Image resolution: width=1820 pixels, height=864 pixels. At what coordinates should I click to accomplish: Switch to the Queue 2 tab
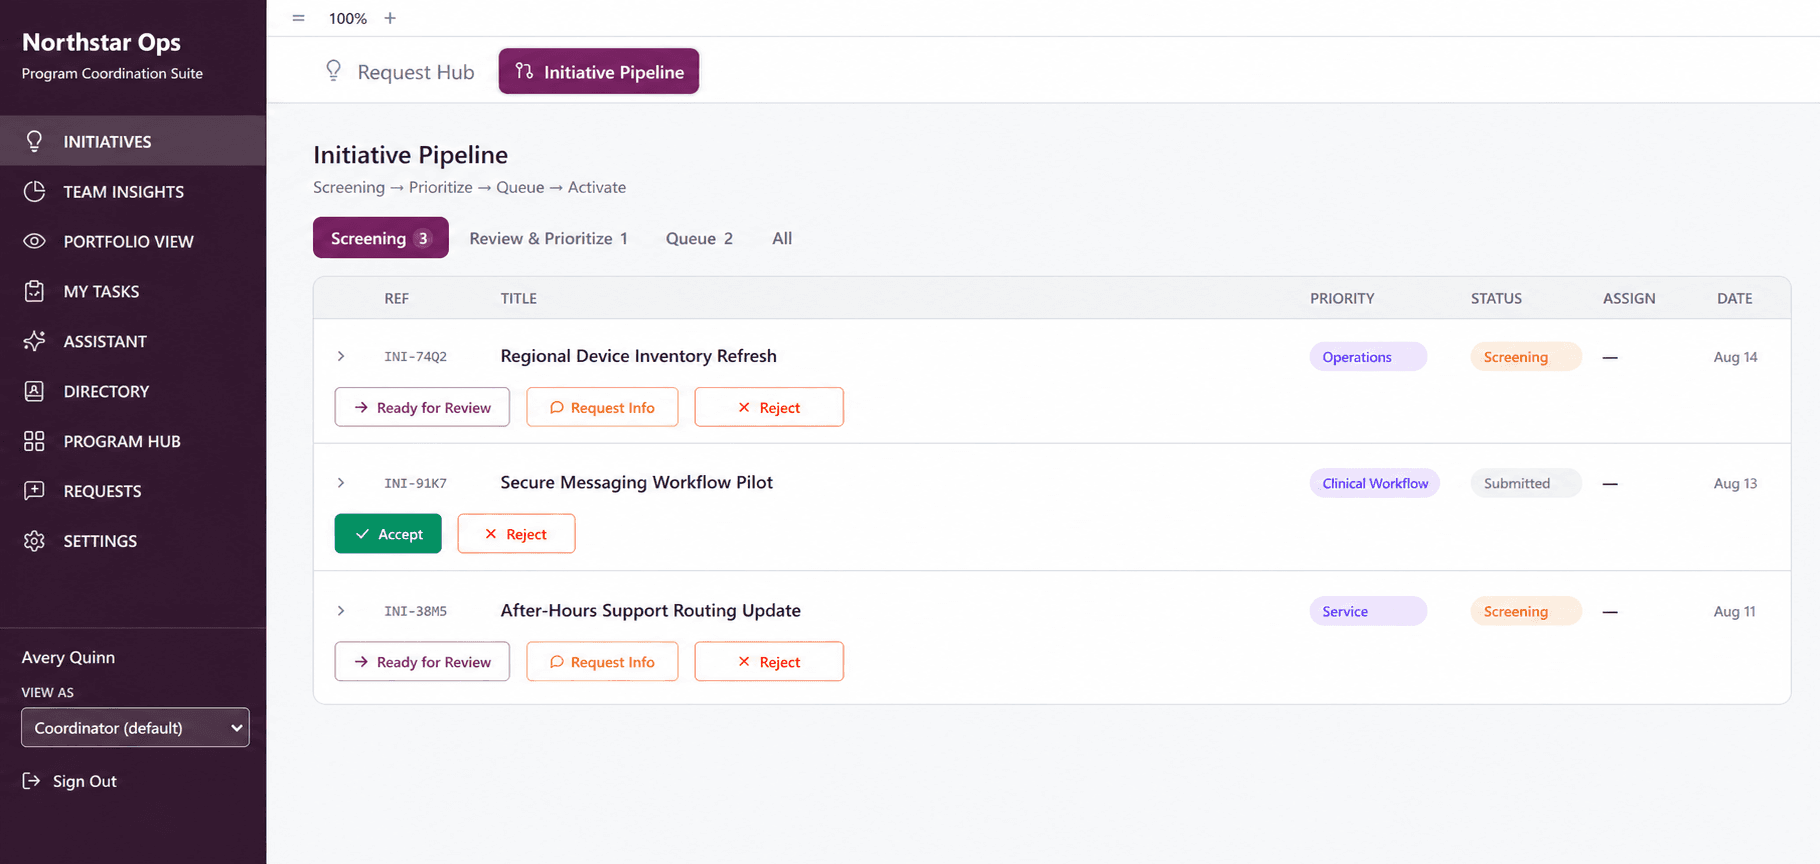click(699, 238)
